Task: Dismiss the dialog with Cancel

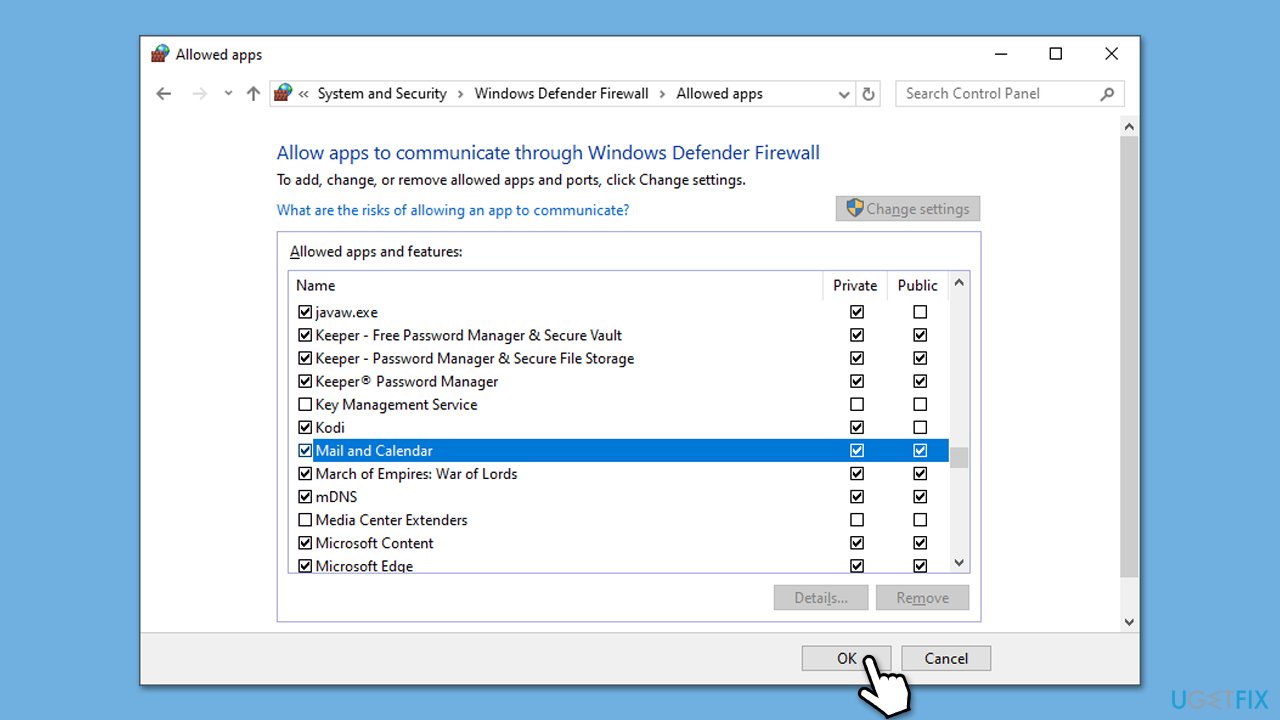Action: click(946, 658)
